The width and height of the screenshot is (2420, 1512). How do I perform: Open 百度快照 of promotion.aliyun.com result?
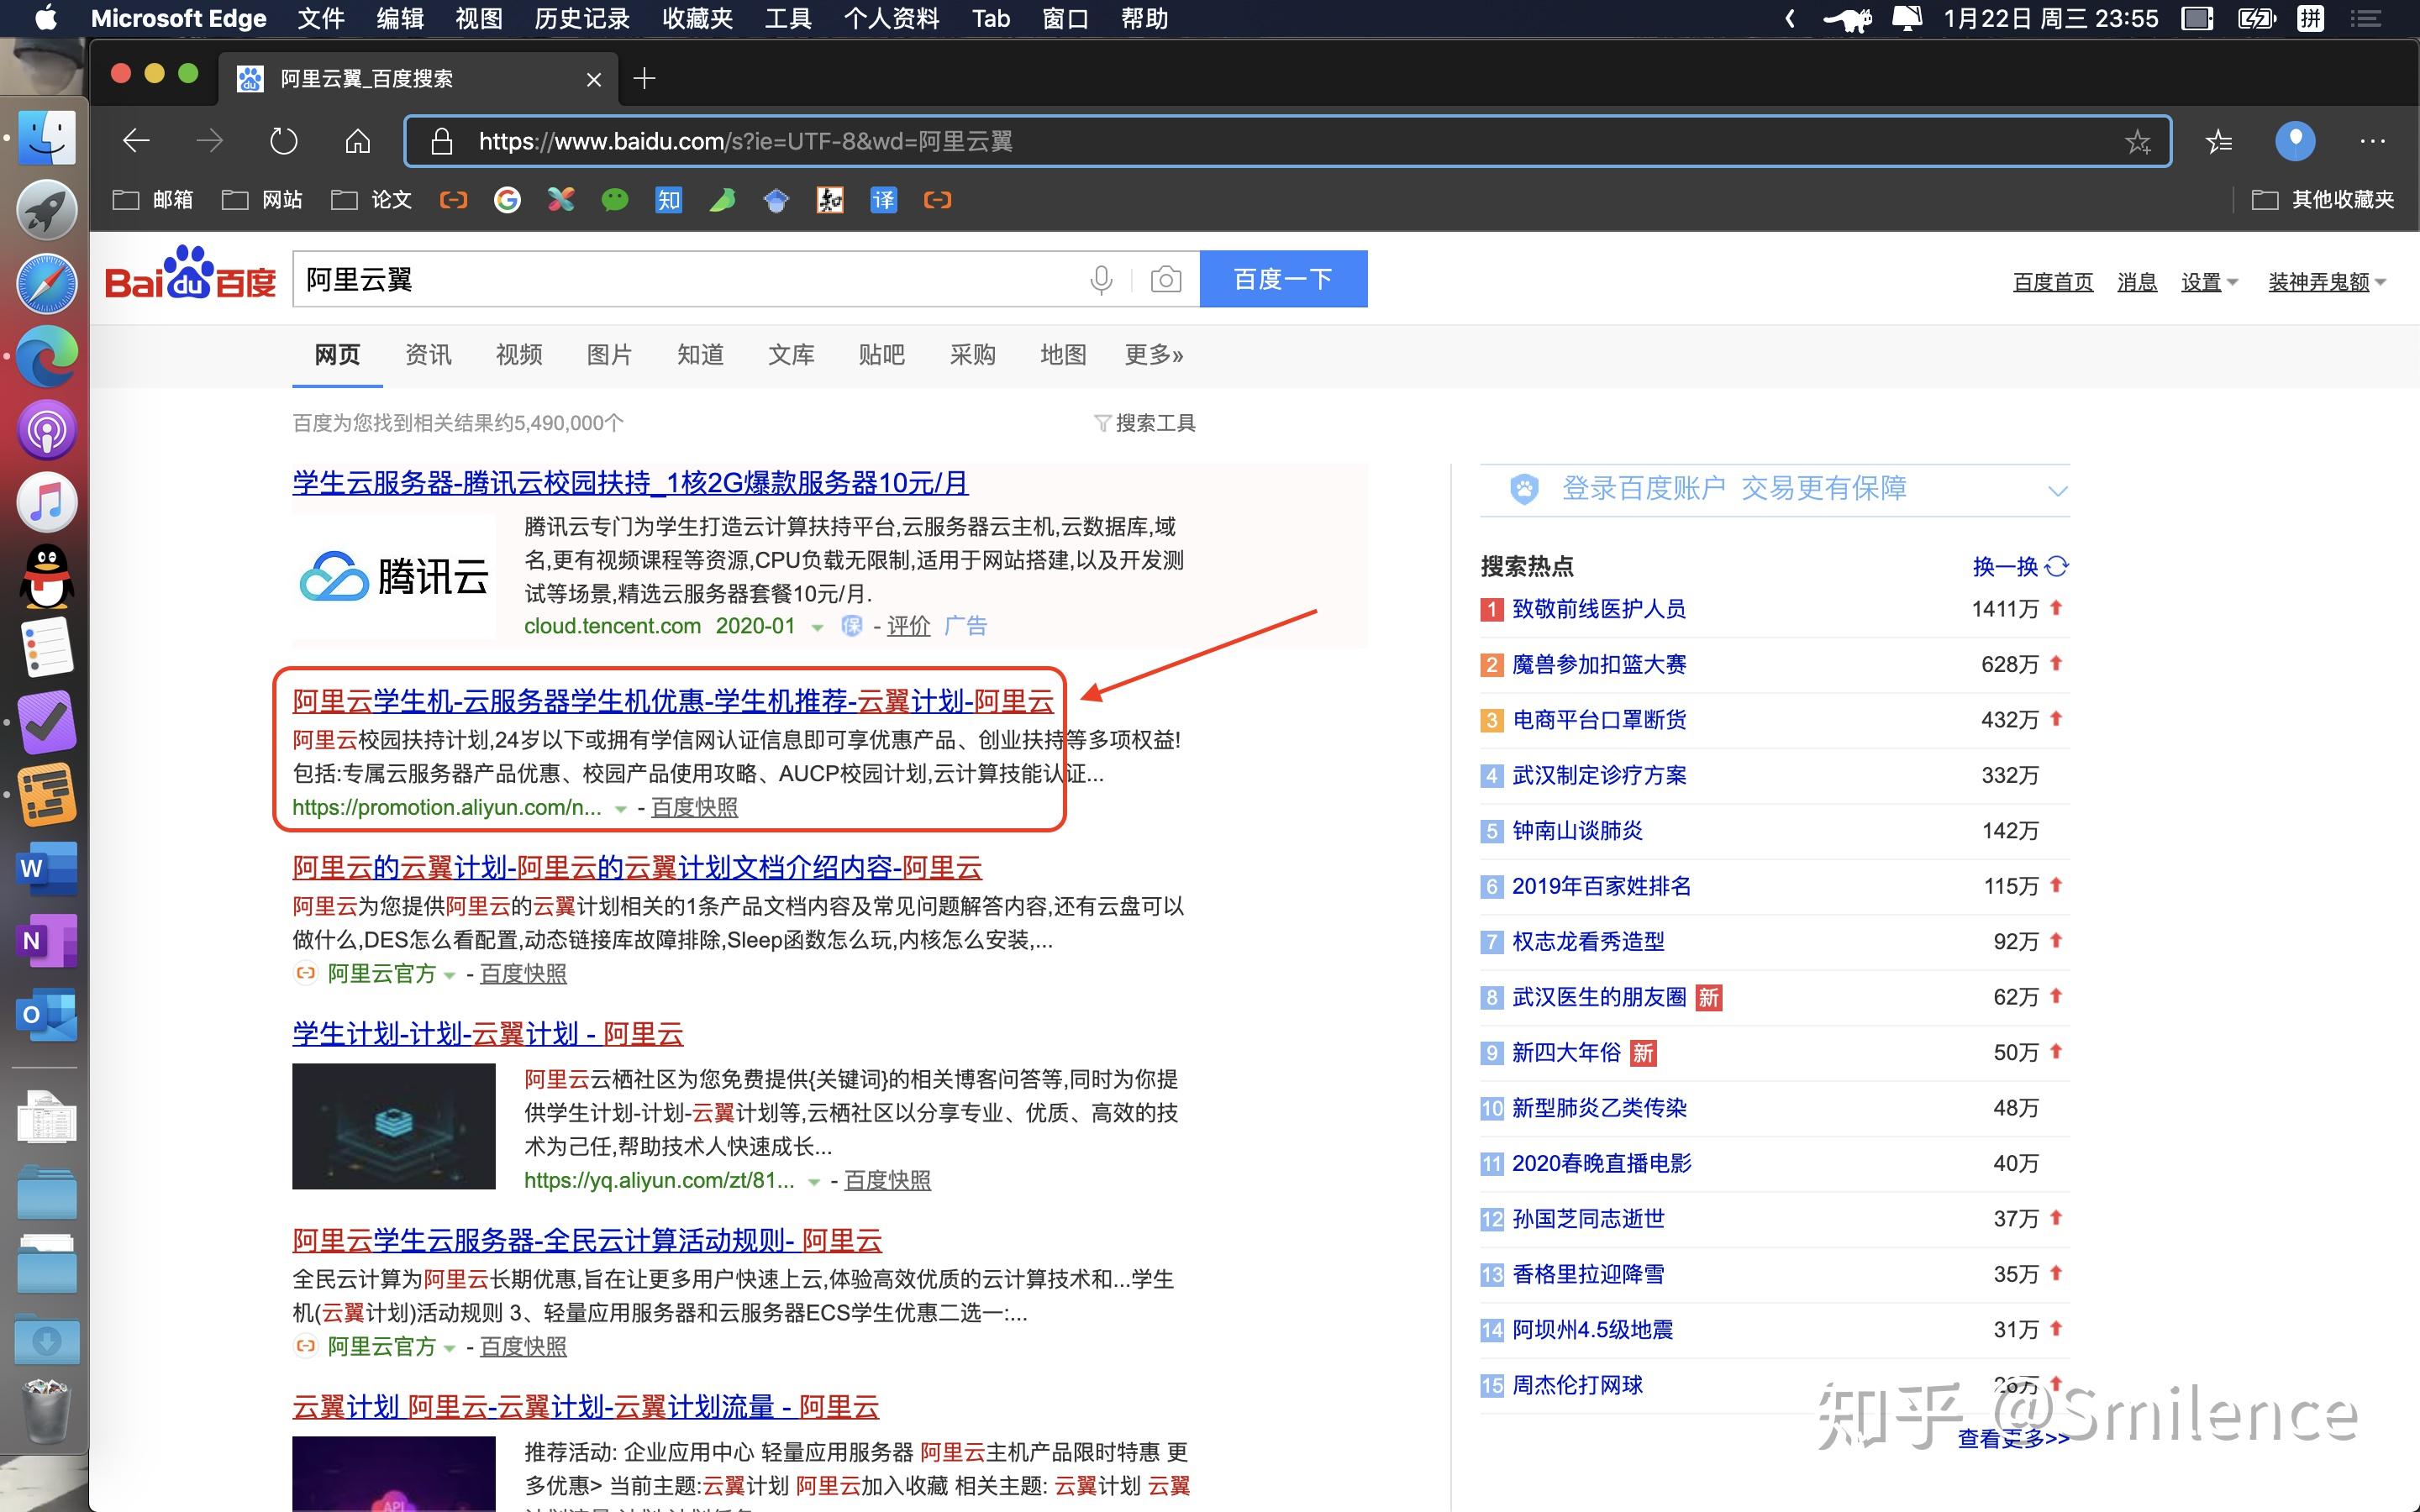pos(694,807)
